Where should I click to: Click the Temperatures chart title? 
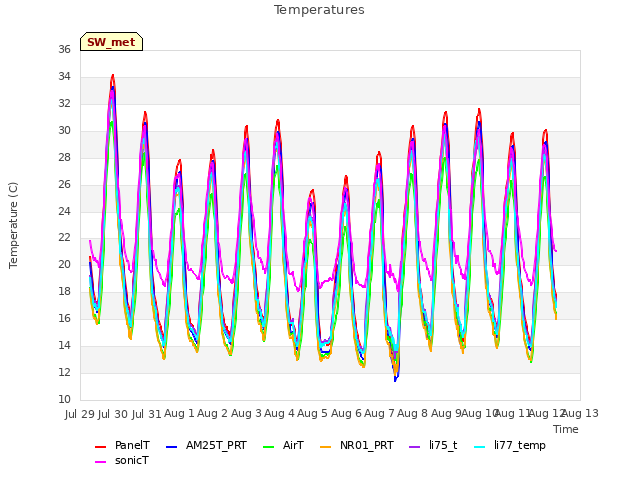point(319,10)
